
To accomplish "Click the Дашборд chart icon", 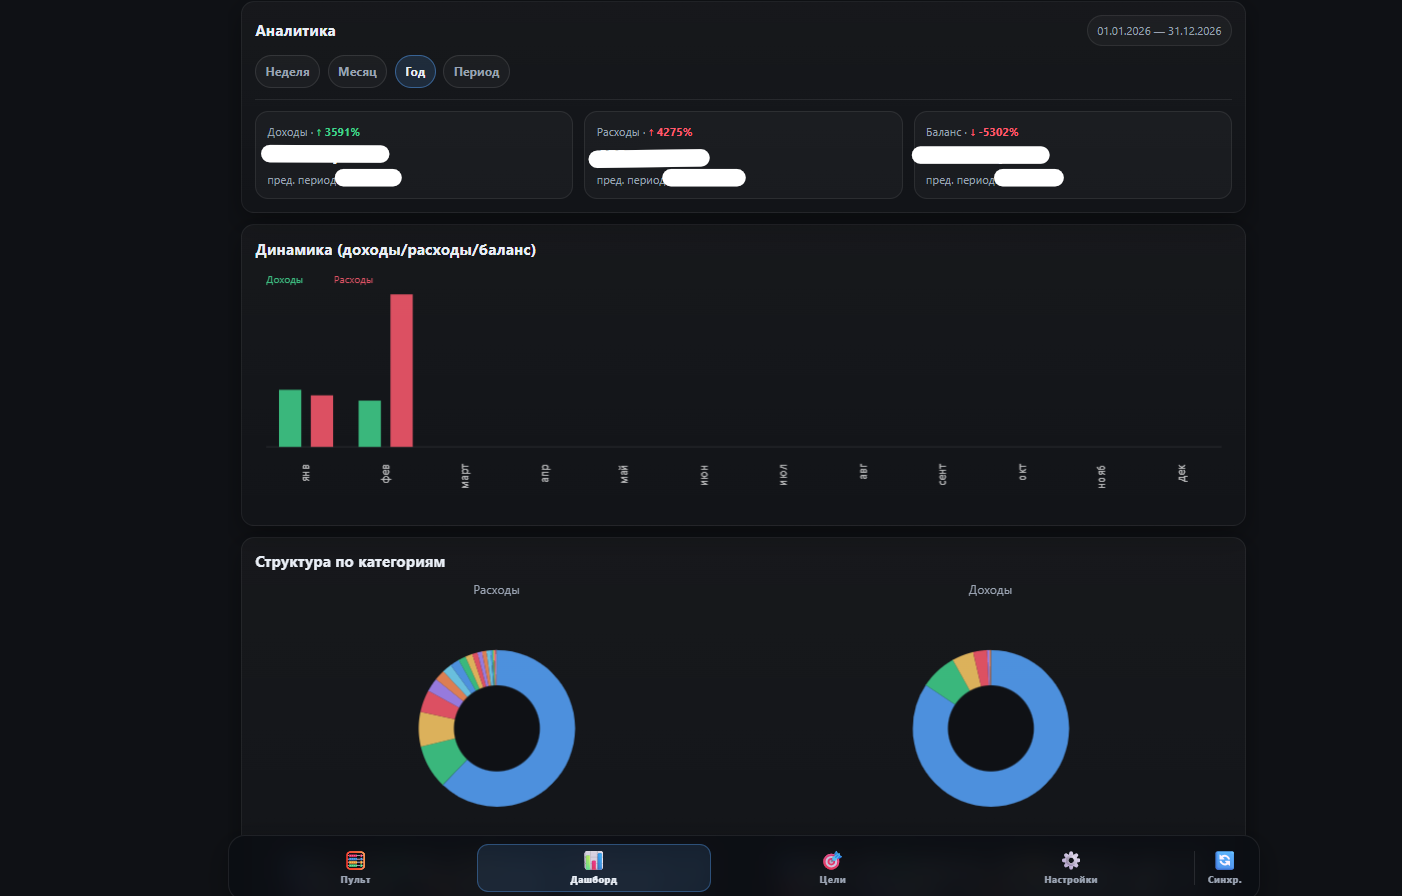I will (593, 860).
